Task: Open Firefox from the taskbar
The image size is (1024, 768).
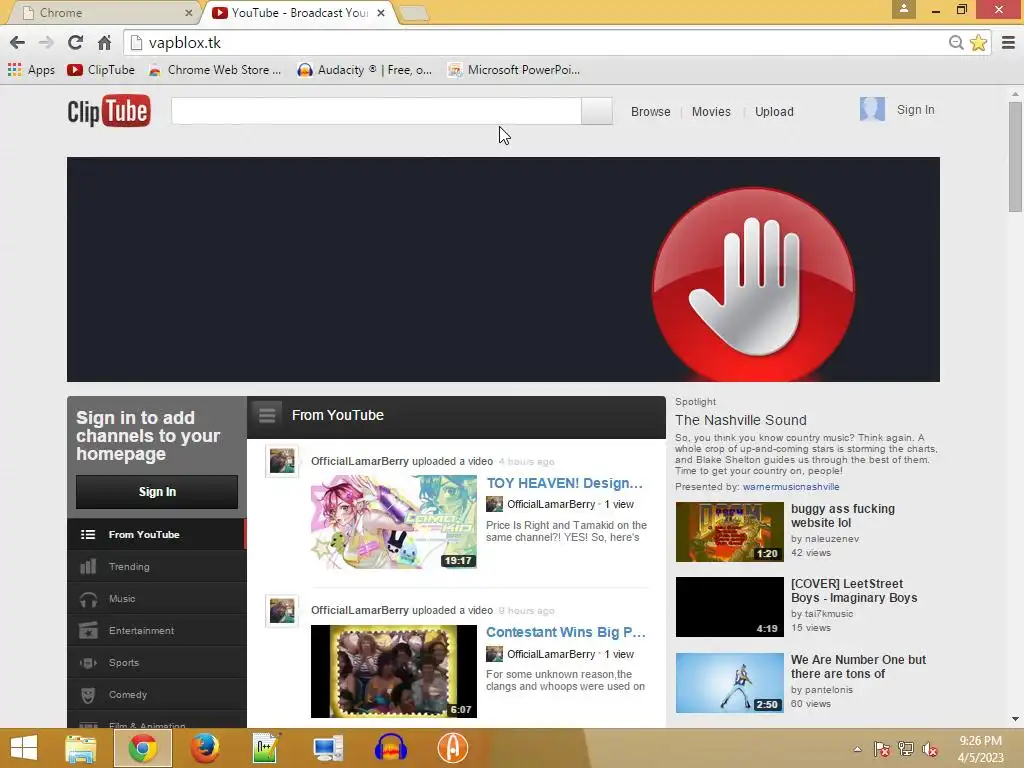Action: pos(204,748)
